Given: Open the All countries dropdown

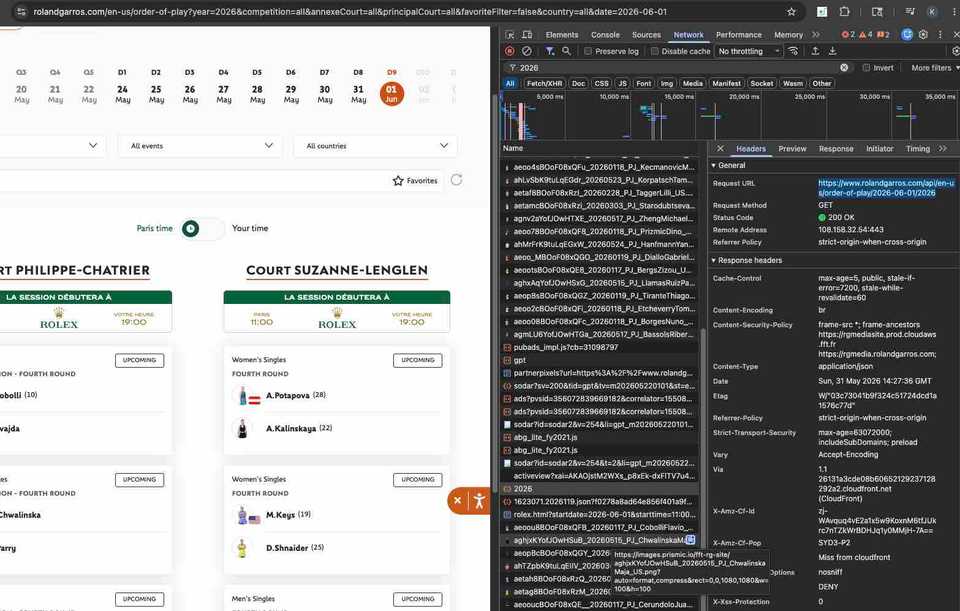Looking at the screenshot, I should [x=375, y=146].
